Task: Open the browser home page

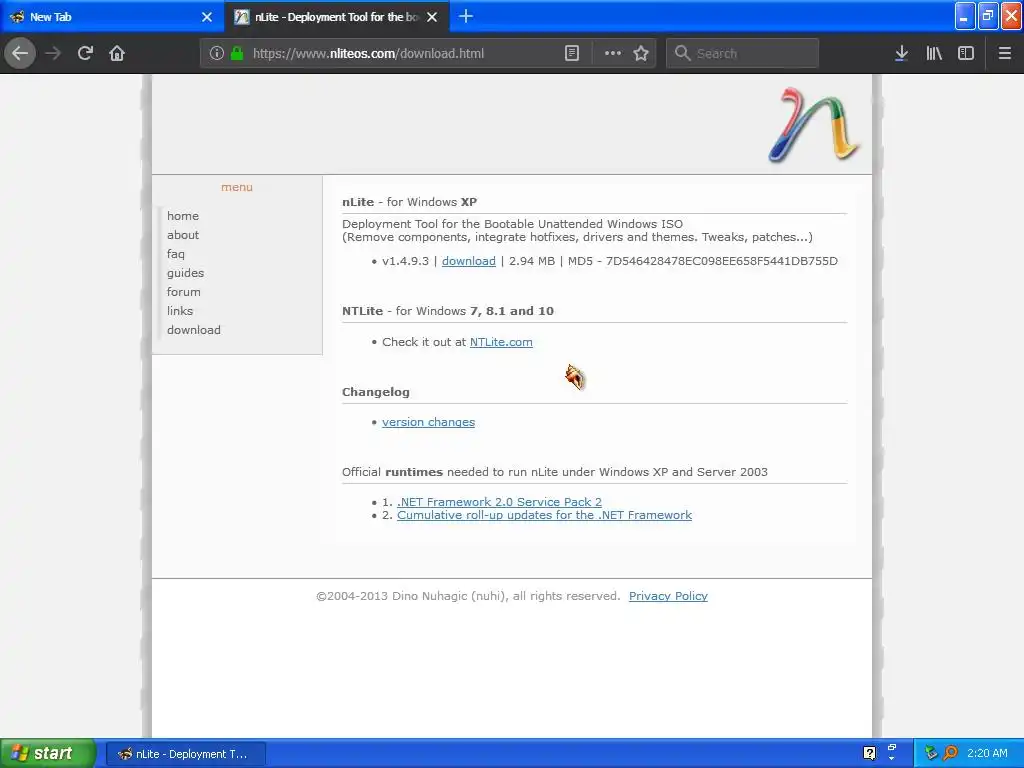Action: 117,53
